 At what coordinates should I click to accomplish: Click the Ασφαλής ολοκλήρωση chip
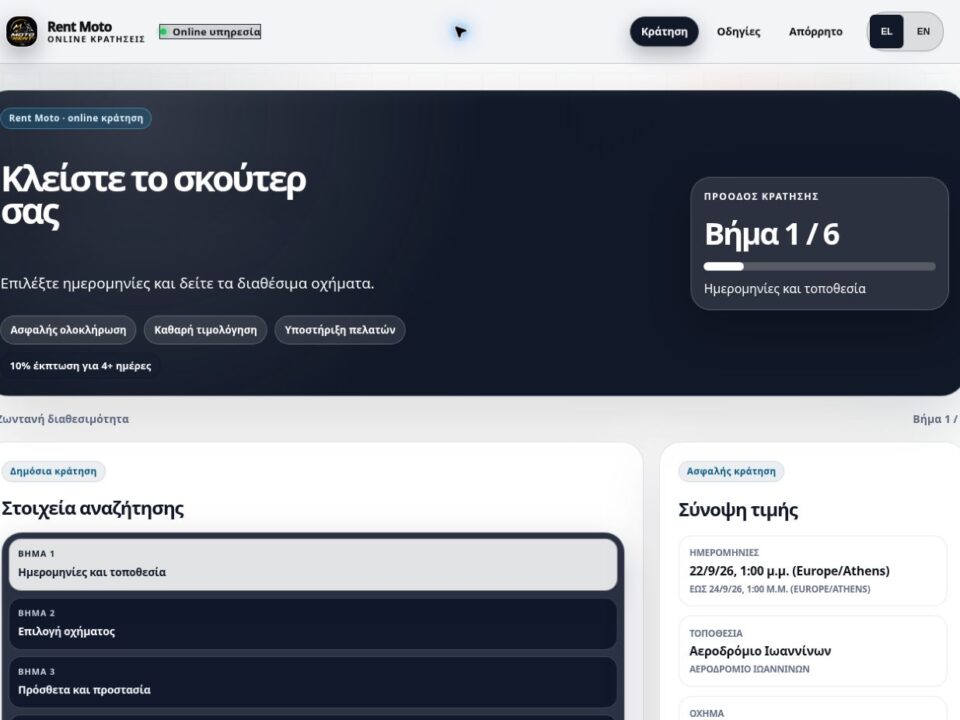click(x=68, y=330)
